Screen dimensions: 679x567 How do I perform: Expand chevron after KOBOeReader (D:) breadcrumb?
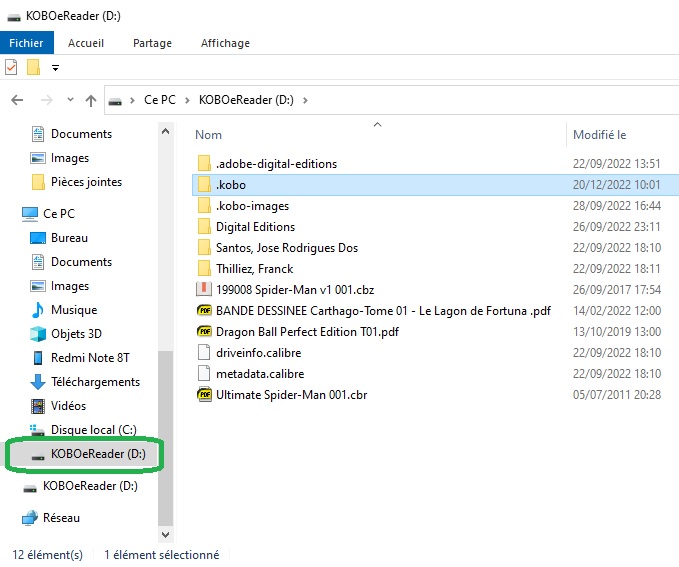[x=305, y=100]
